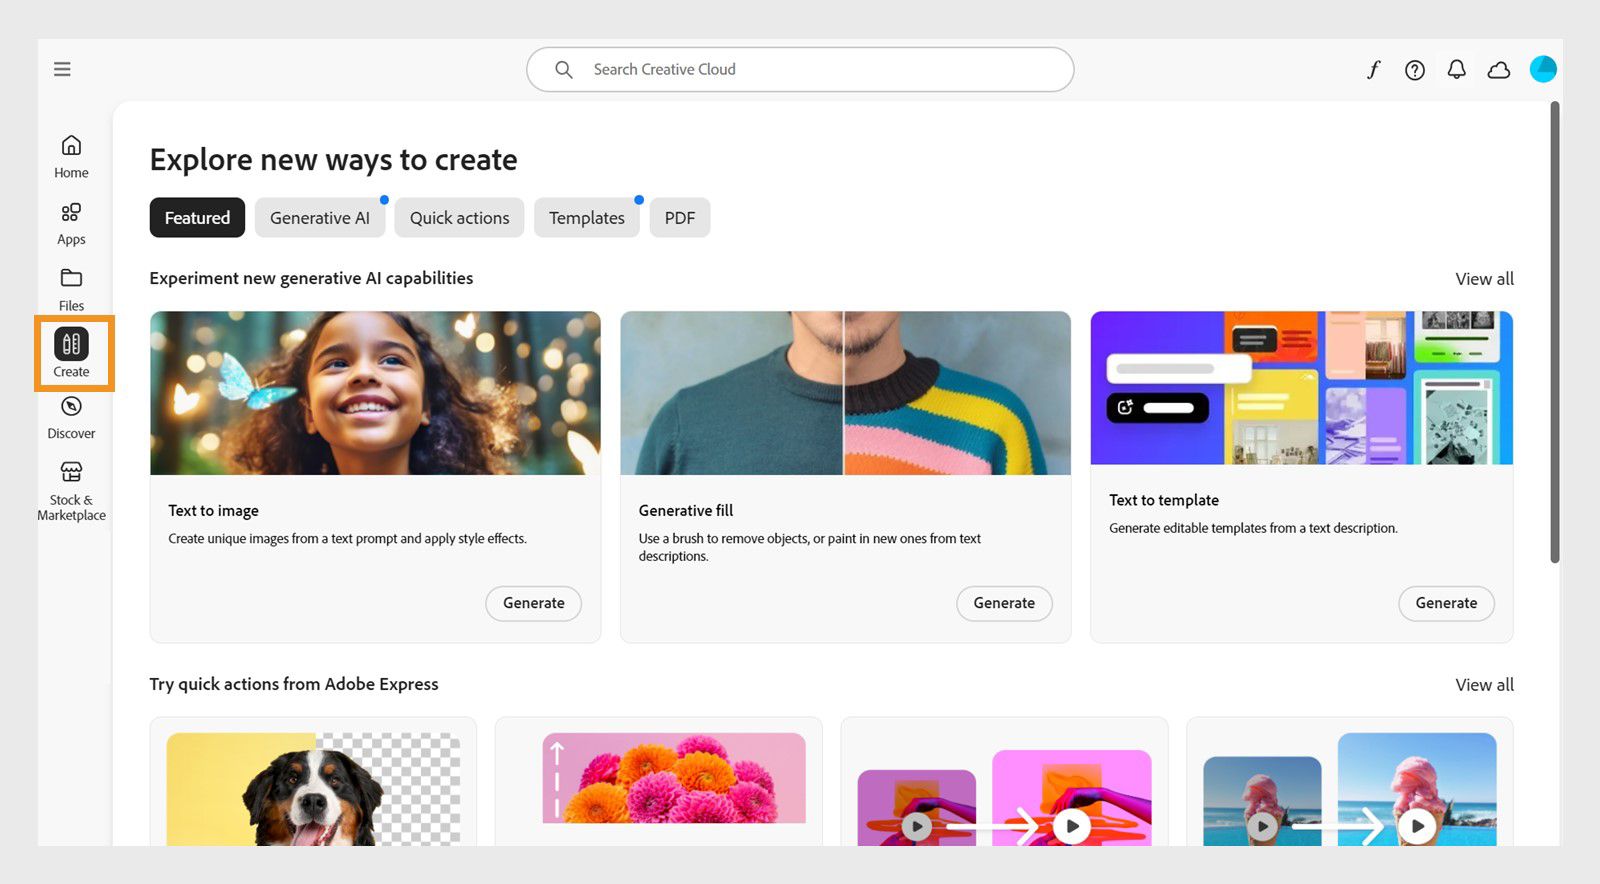Open the Generative fill sweater thumbnail

click(845, 393)
